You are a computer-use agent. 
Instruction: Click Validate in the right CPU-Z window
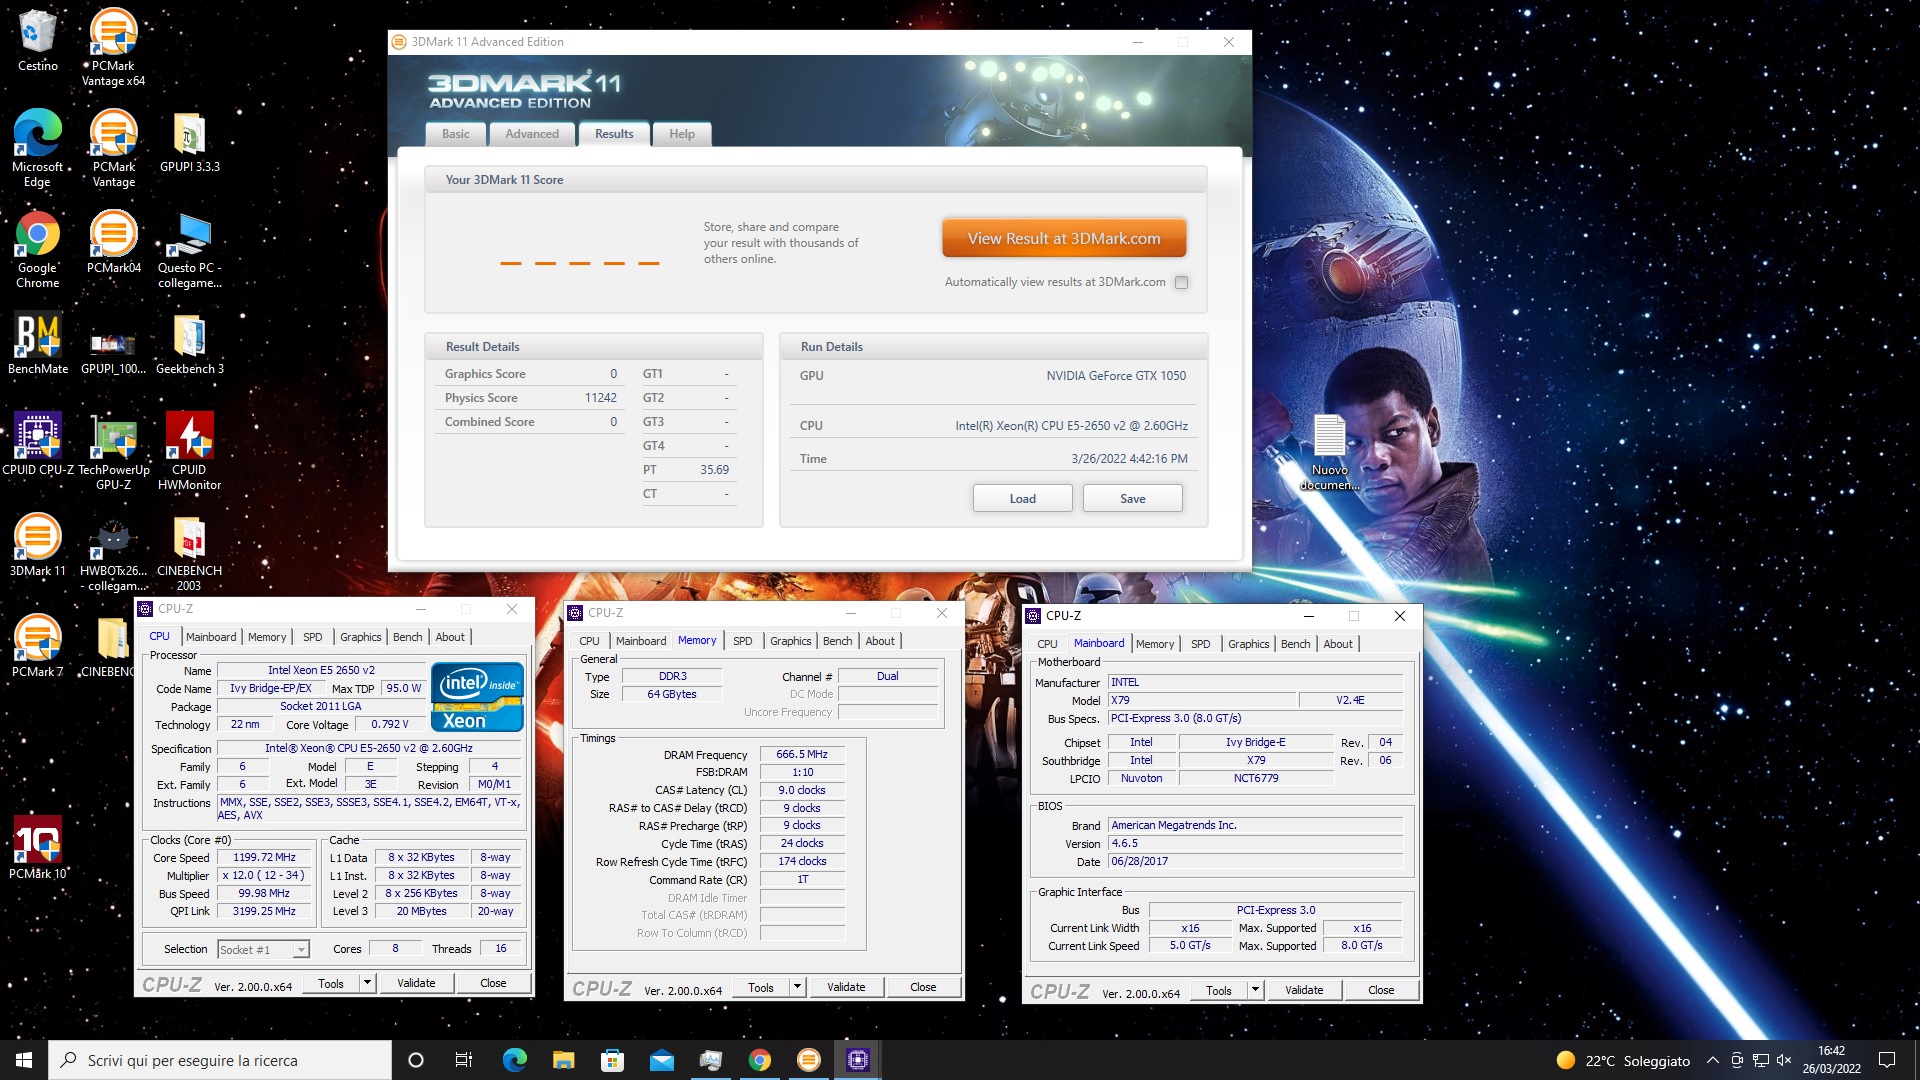pos(1304,990)
